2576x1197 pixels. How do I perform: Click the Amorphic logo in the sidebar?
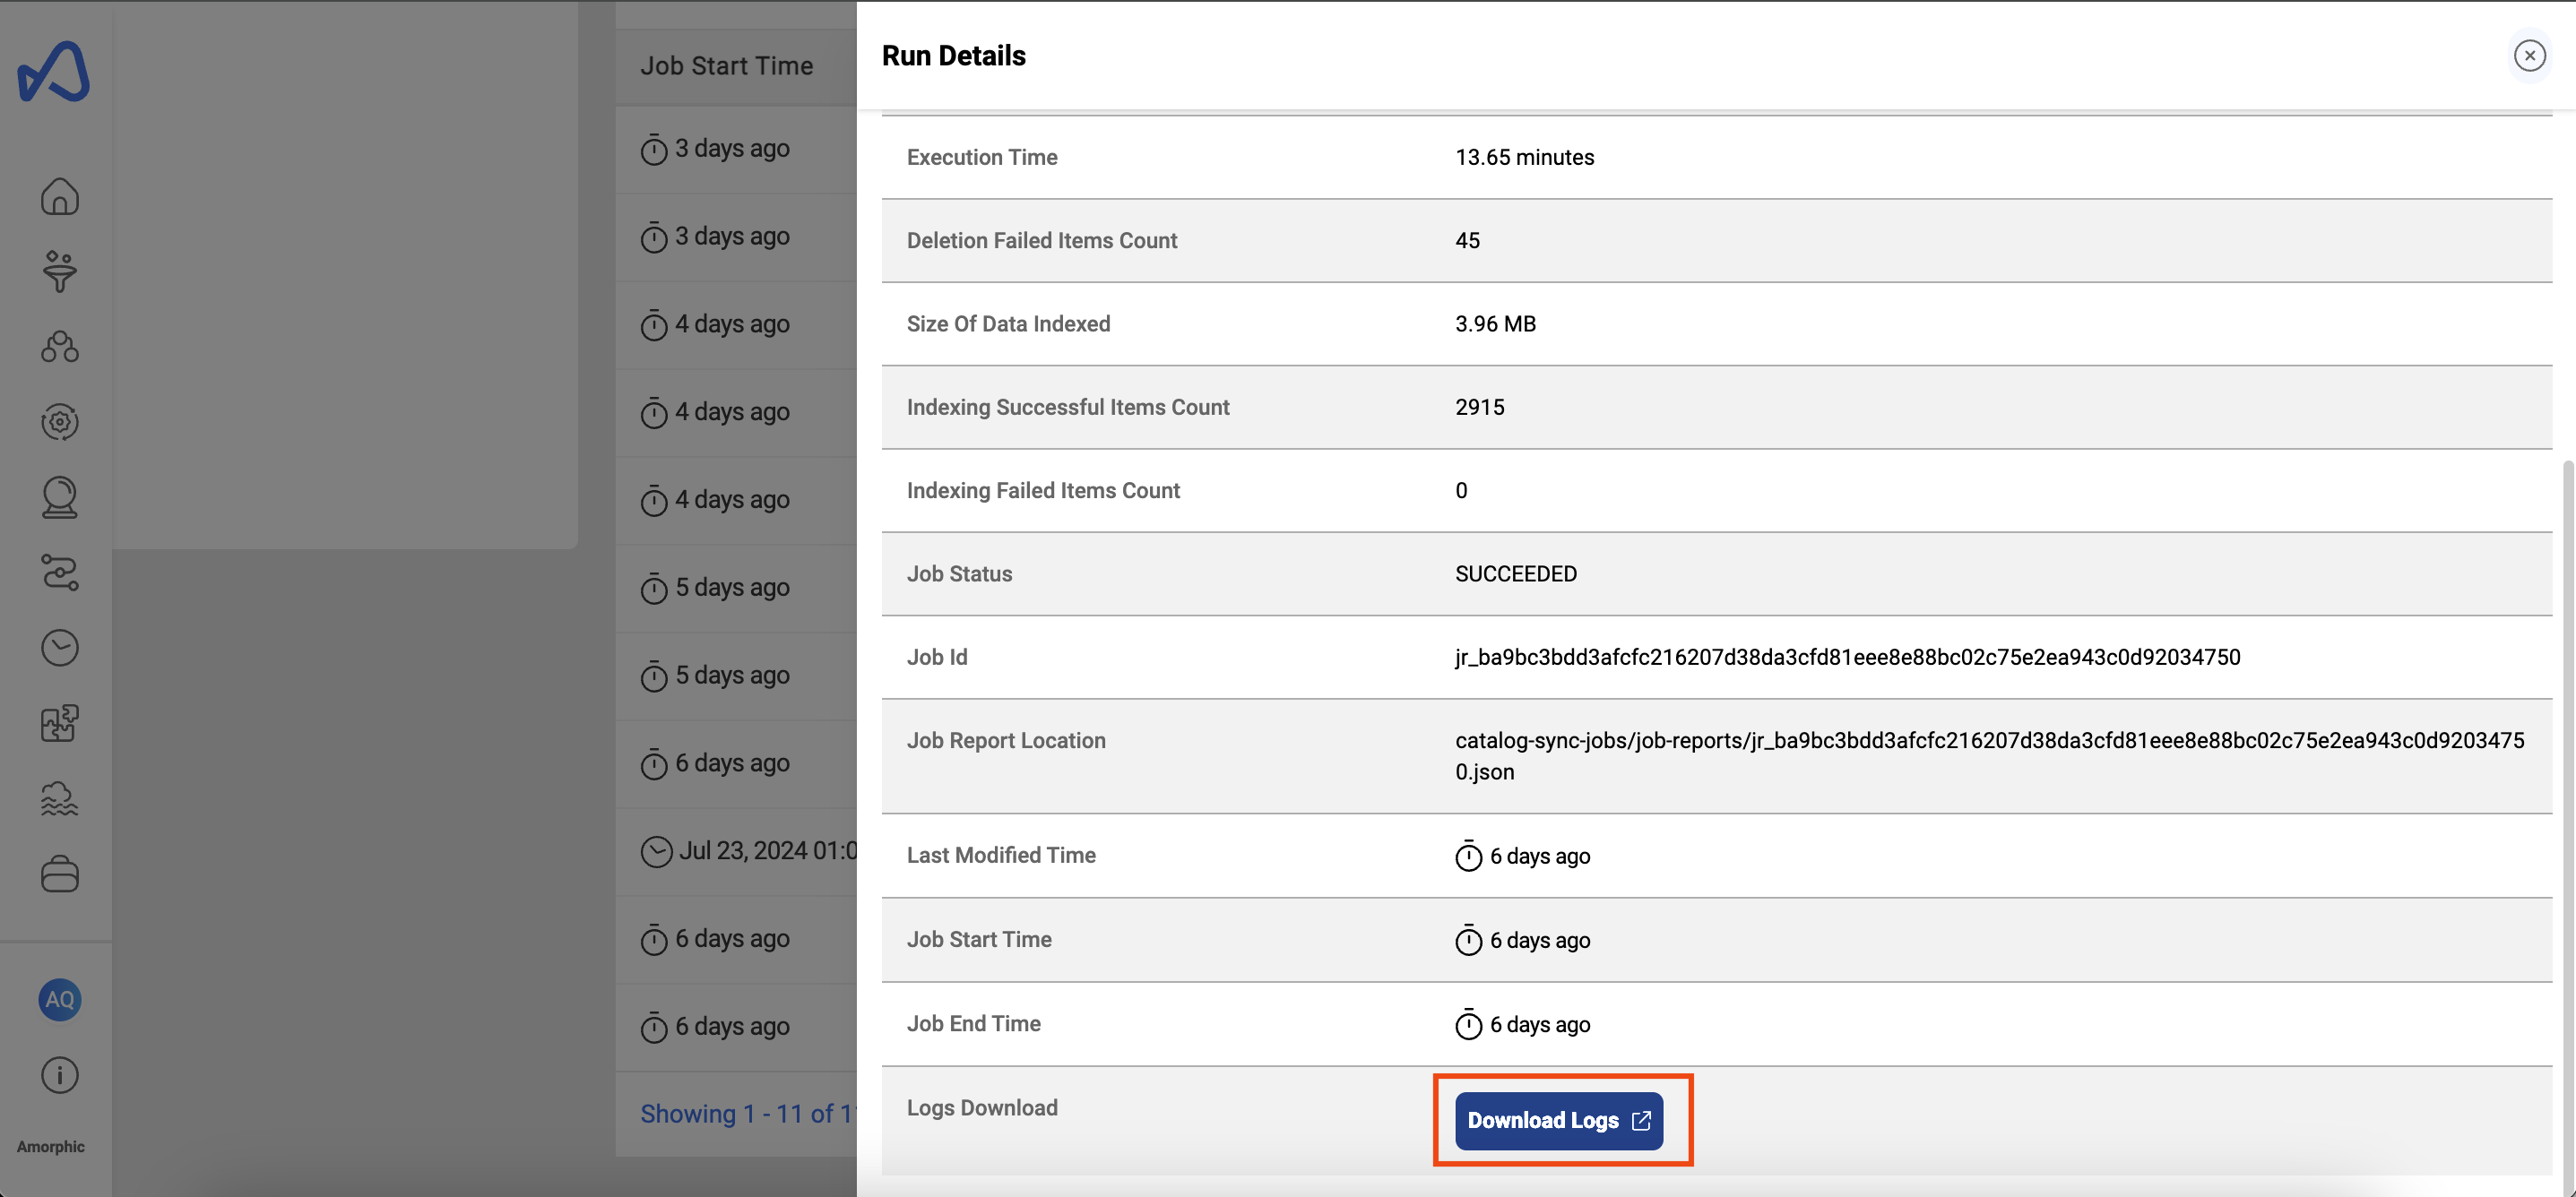coord(54,71)
